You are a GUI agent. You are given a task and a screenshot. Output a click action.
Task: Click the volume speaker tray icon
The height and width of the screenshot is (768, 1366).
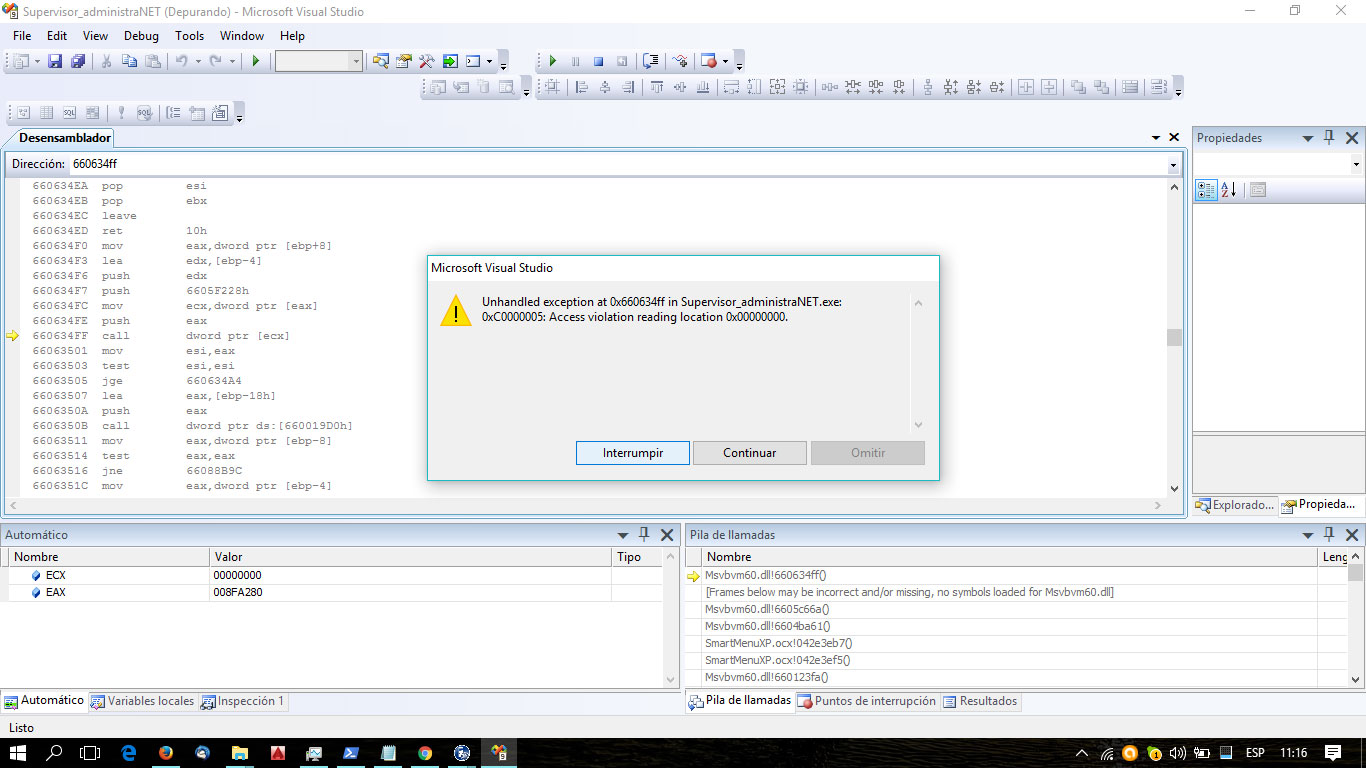click(1177, 753)
